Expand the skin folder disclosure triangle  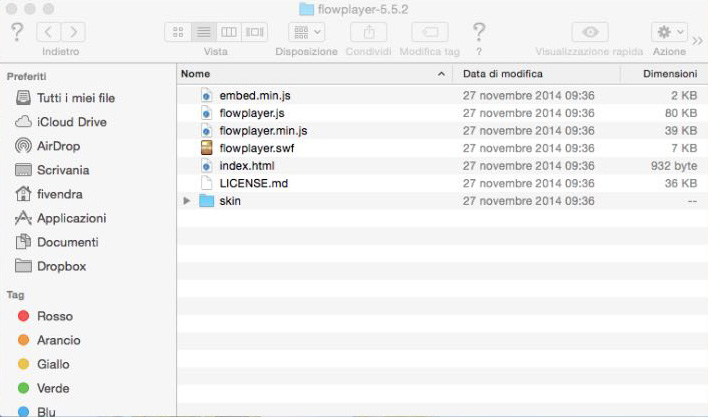click(187, 201)
